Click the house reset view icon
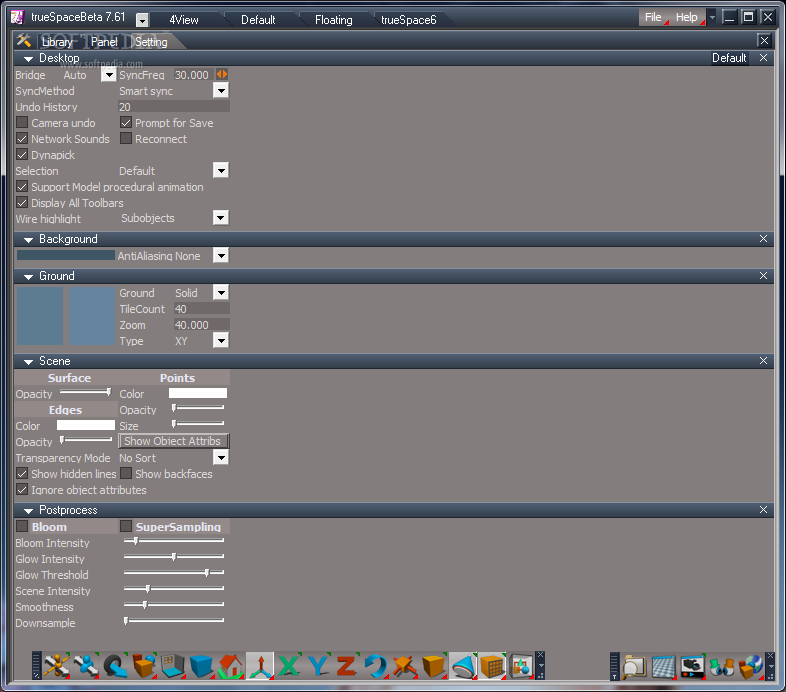 tap(231, 666)
